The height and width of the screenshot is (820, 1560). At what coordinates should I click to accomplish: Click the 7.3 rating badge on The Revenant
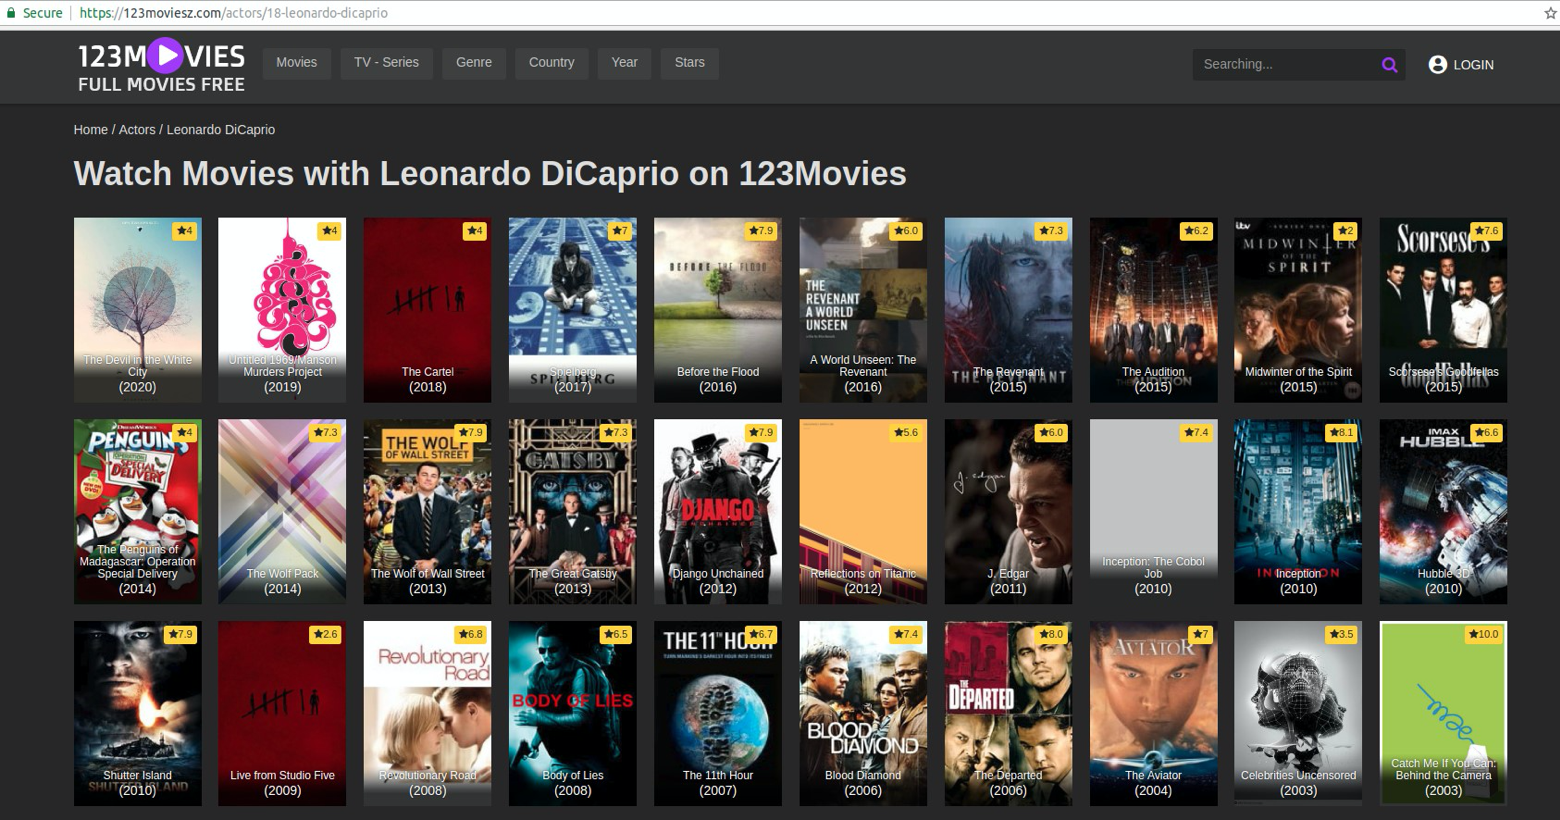(x=1049, y=231)
